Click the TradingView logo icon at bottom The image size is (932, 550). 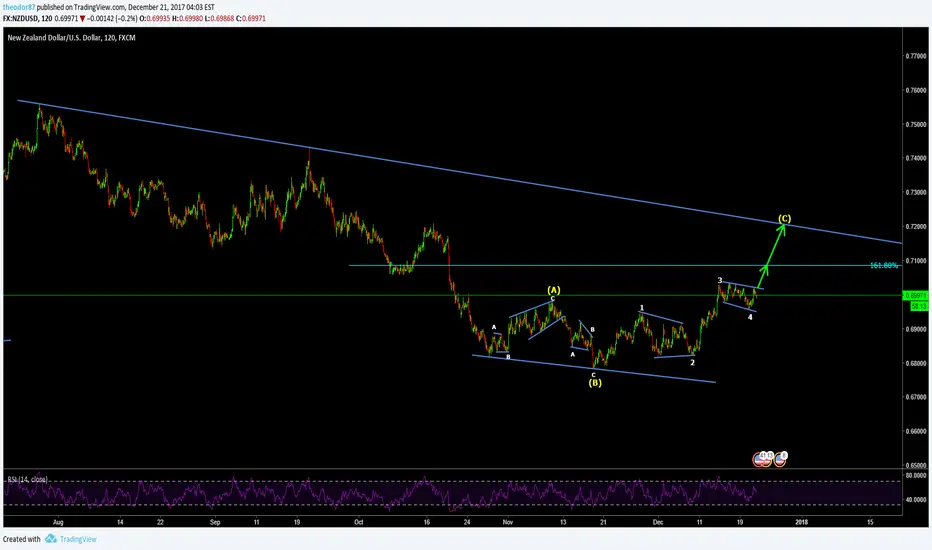click(51, 539)
